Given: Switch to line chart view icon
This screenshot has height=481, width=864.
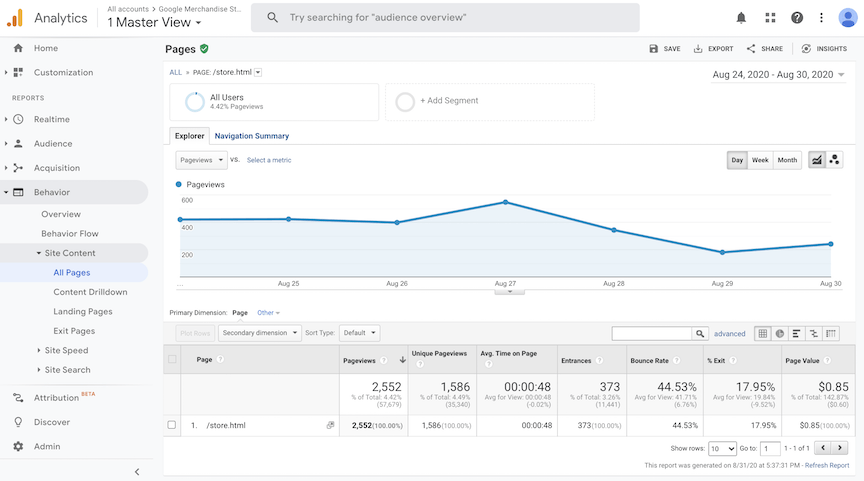Looking at the screenshot, I should tap(817, 160).
